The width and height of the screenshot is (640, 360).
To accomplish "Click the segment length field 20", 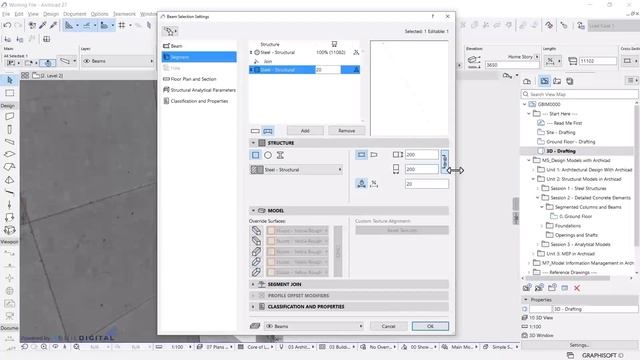I will 427,184.
